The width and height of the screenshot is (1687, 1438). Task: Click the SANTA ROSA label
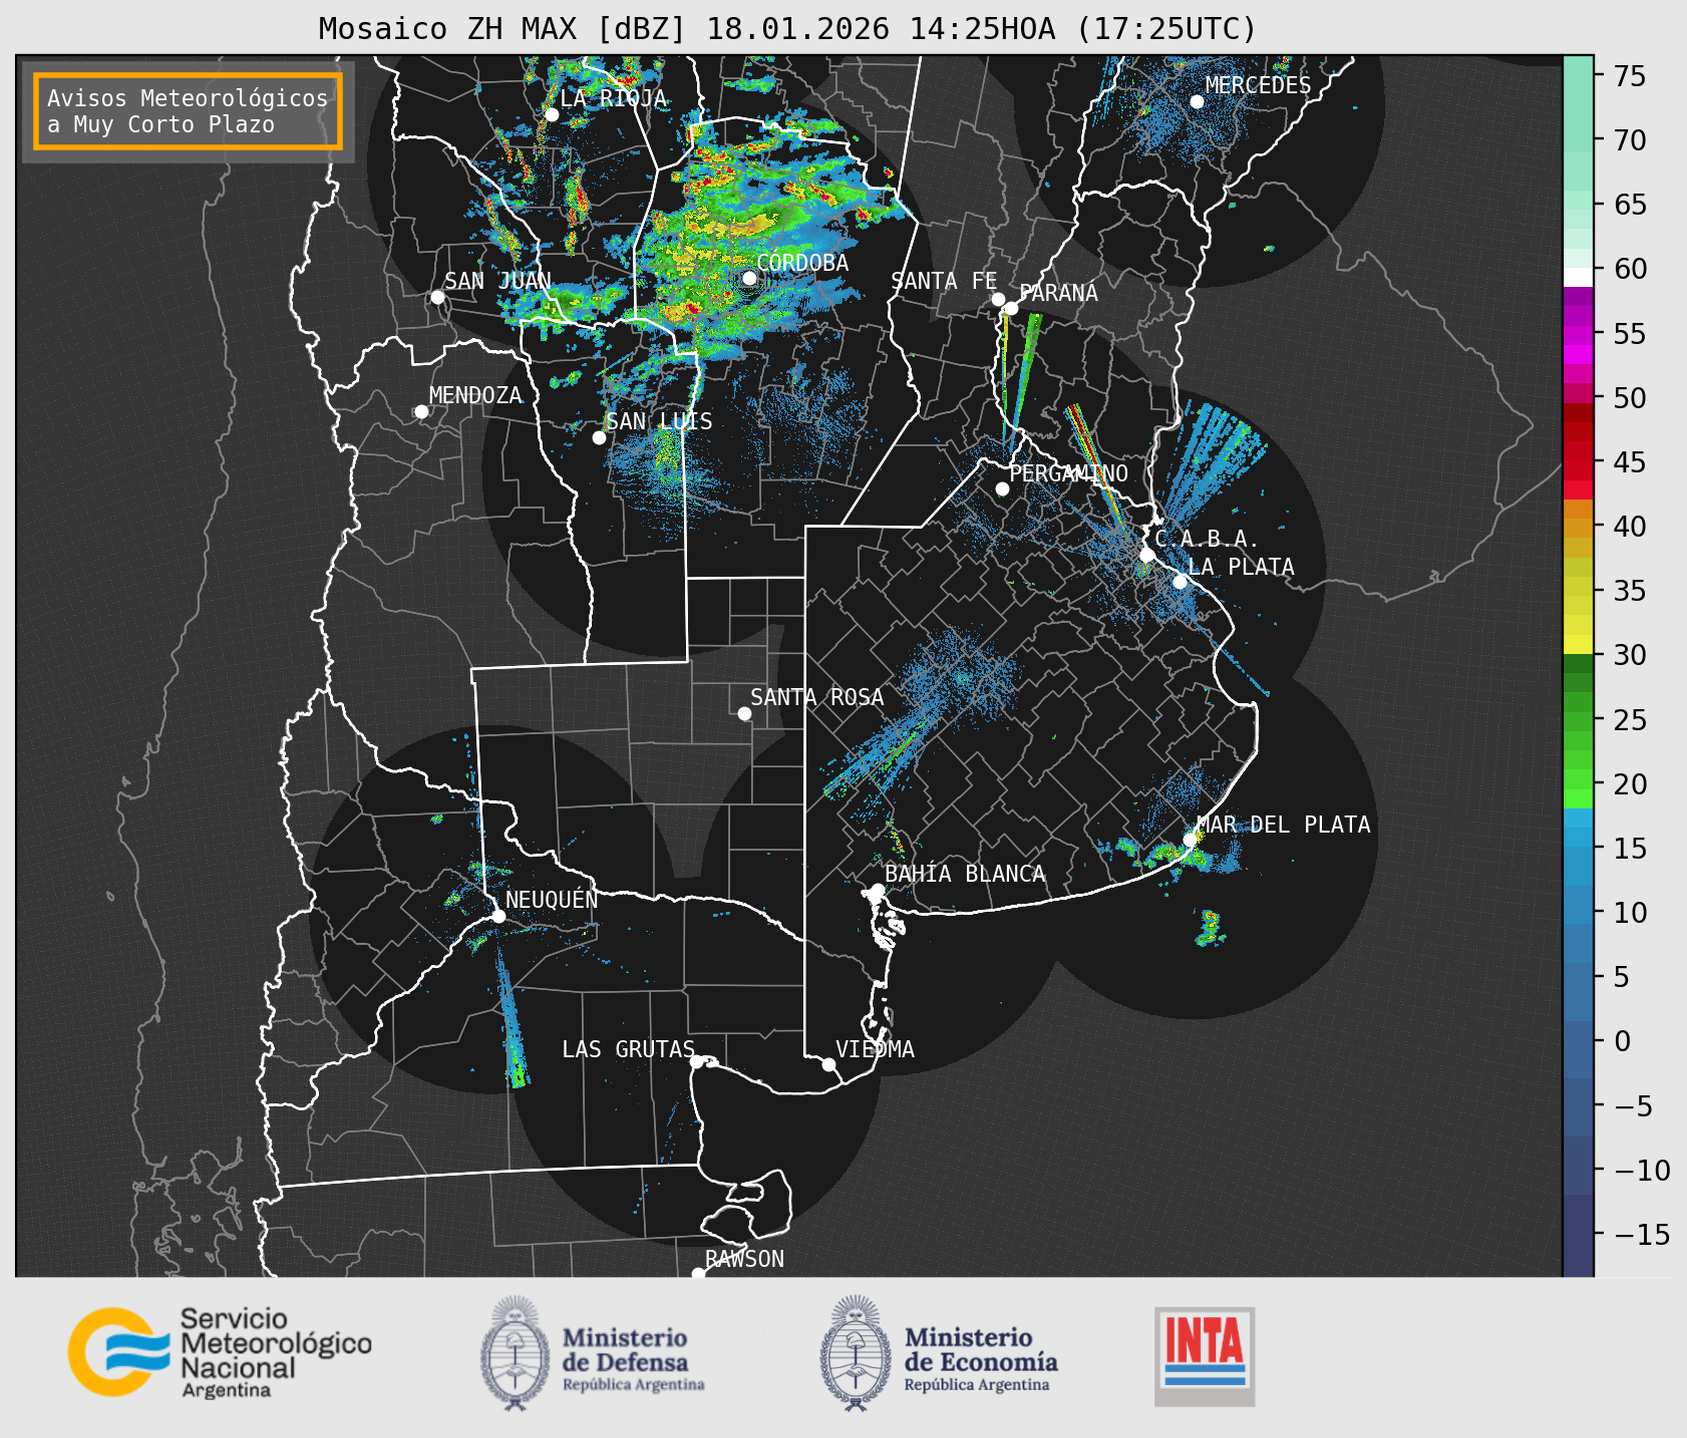(817, 697)
